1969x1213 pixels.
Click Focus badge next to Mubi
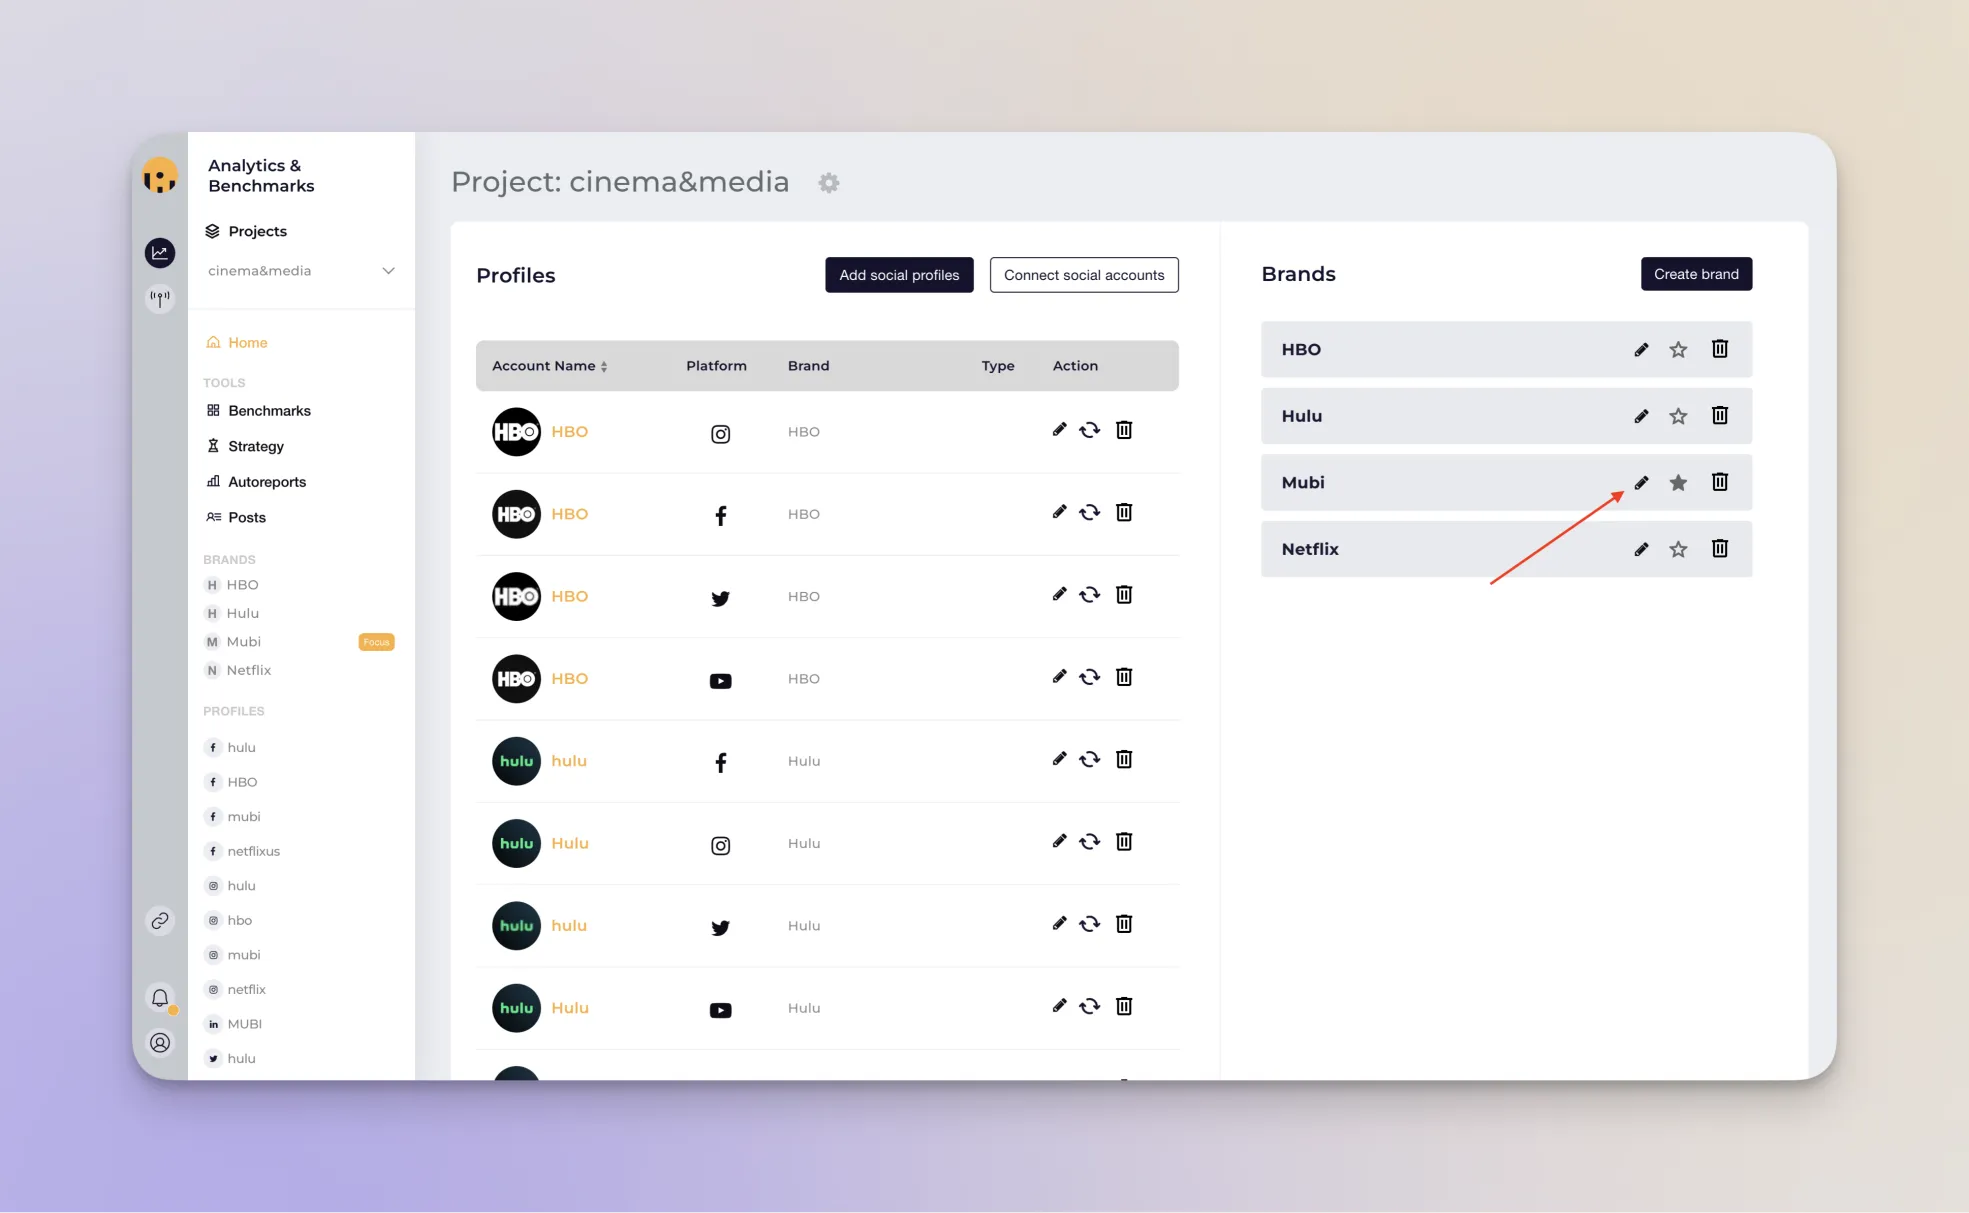[x=376, y=642]
